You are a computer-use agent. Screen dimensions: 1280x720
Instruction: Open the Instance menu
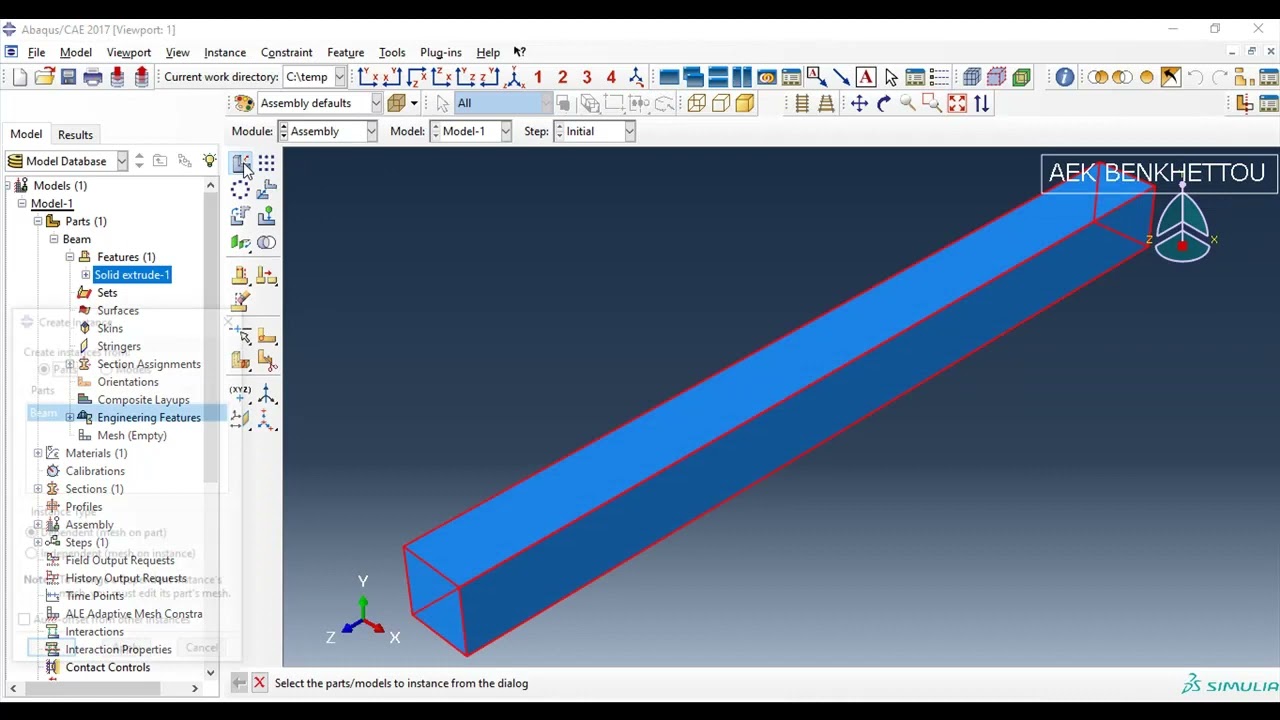[x=225, y=52]
